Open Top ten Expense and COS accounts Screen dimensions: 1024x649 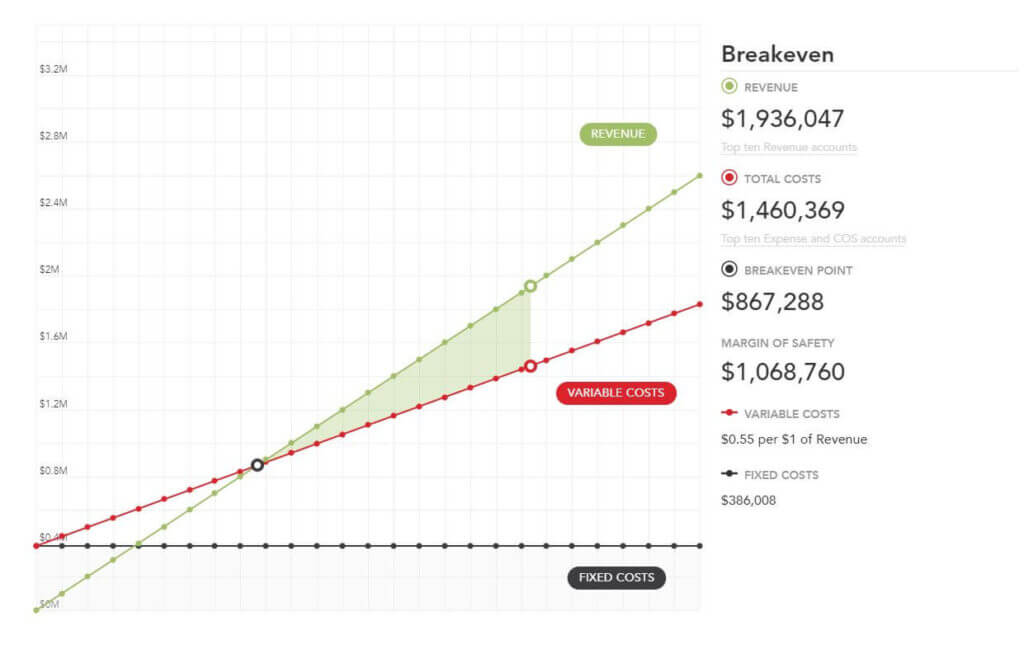(x=813, y=239)
